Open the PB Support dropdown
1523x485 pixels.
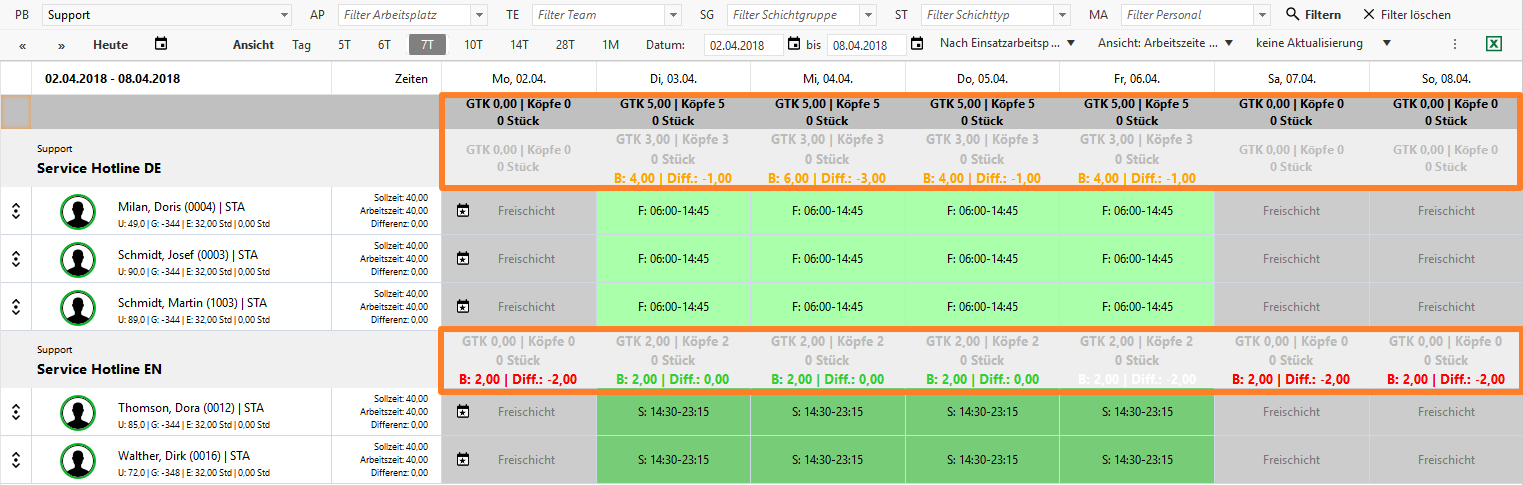click(x=167, y=15)
